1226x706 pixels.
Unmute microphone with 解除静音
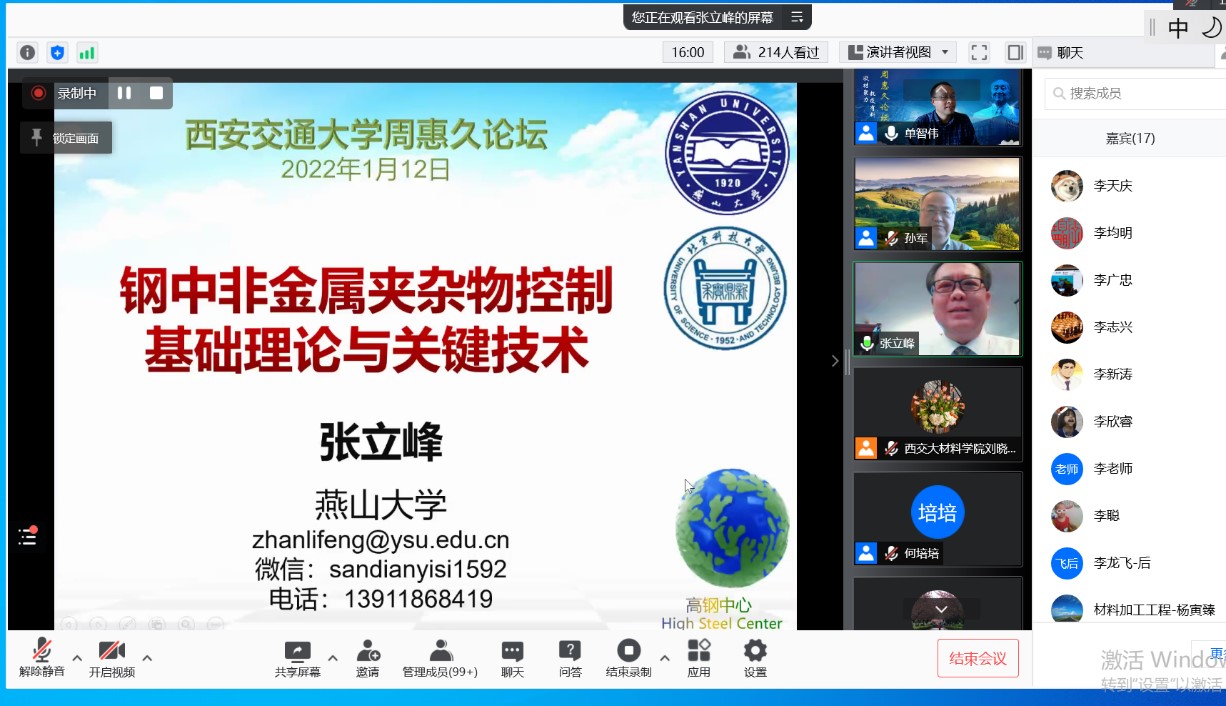tap(42, 658)
